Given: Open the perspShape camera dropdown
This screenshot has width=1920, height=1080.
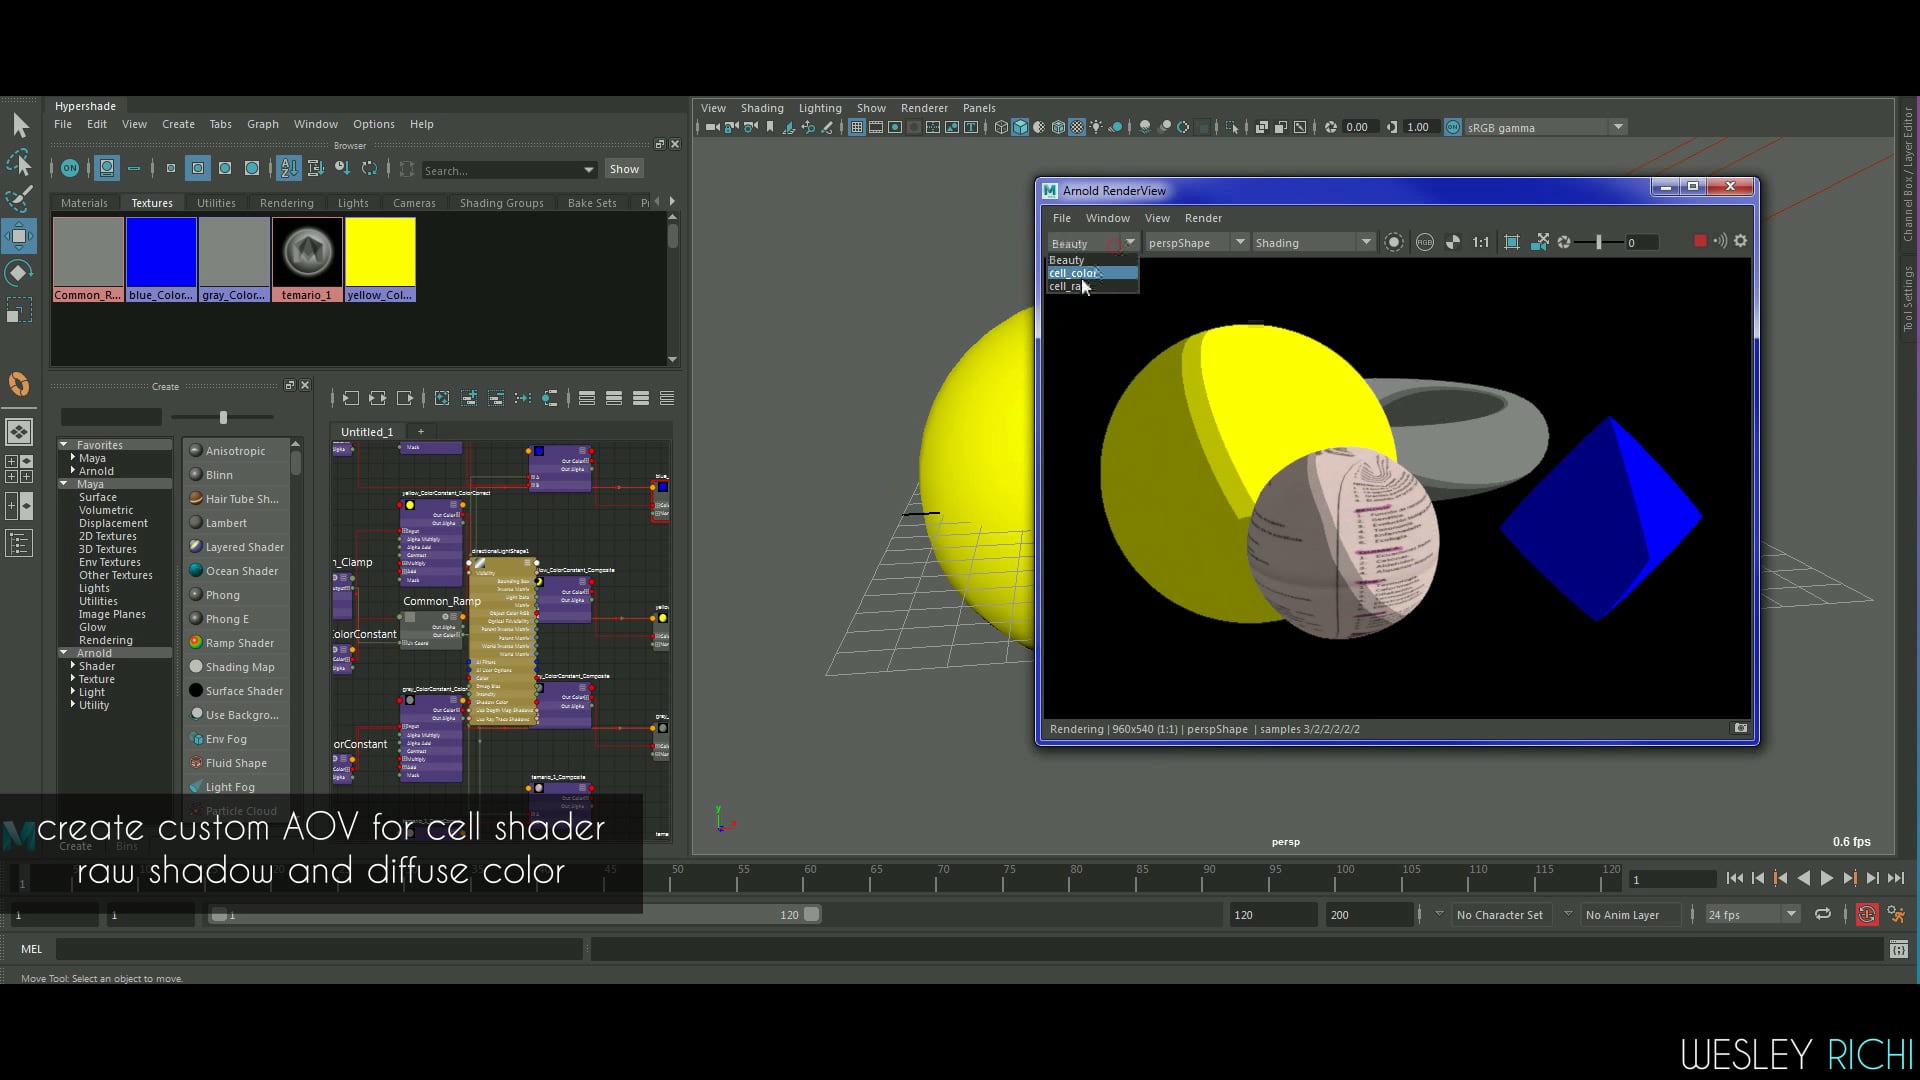Looking at the screenshot, I should 1240,242.
